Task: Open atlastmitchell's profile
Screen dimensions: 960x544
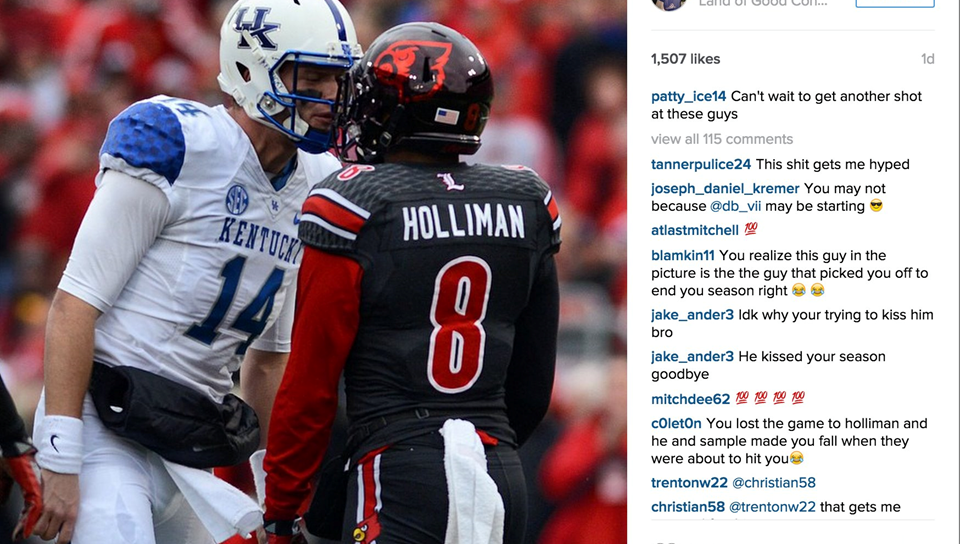Action: click(694, 230)
